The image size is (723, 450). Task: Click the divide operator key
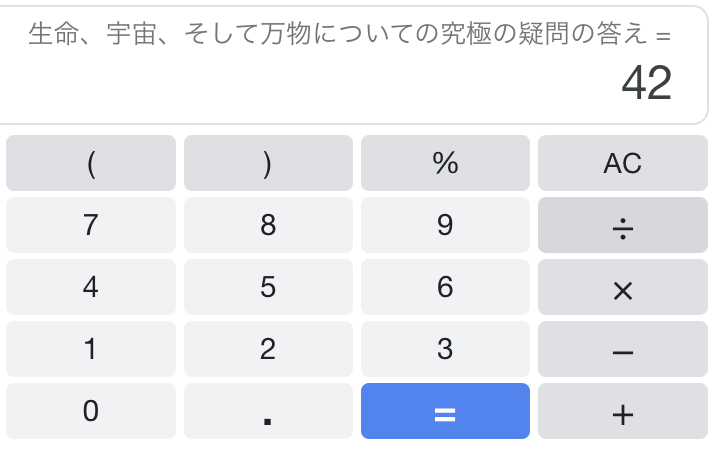pyautogui.click(x=622, y=225)
